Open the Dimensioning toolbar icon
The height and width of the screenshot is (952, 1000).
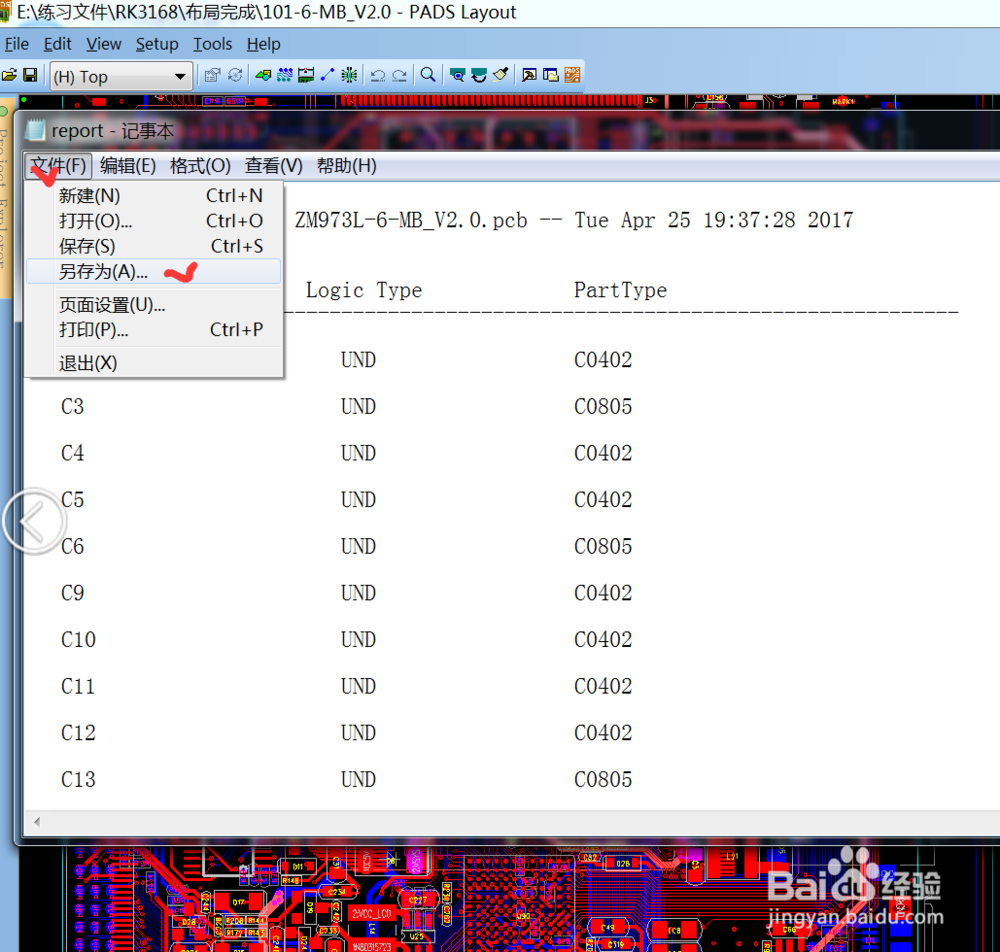tap(306, 76)
